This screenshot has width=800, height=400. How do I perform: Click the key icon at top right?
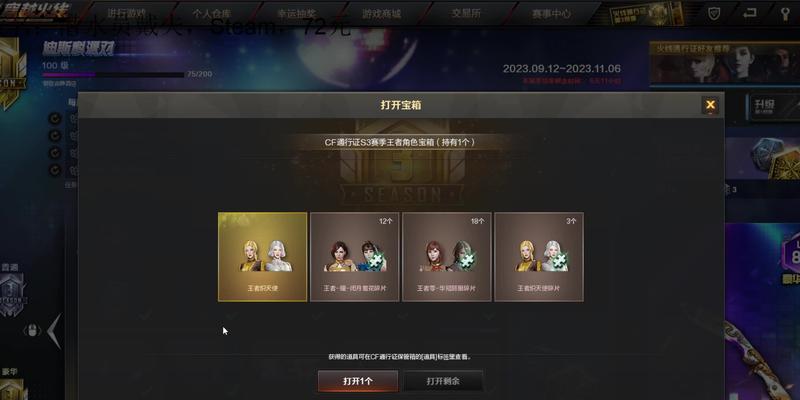pyautogui.click(x=785, y=14)
